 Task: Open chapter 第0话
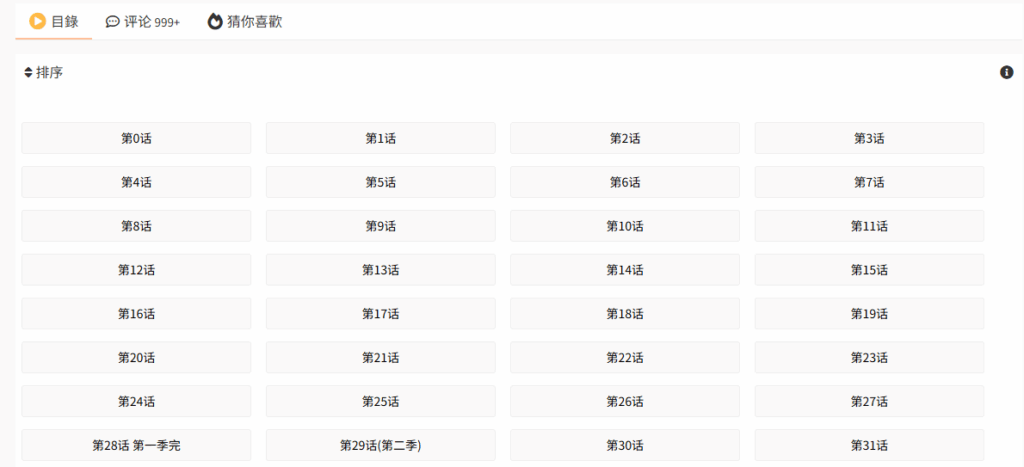click(136, 138)
